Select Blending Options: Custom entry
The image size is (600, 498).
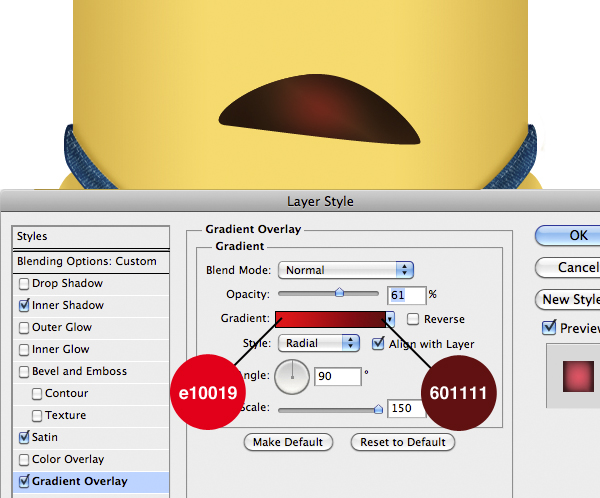[87, 262]
